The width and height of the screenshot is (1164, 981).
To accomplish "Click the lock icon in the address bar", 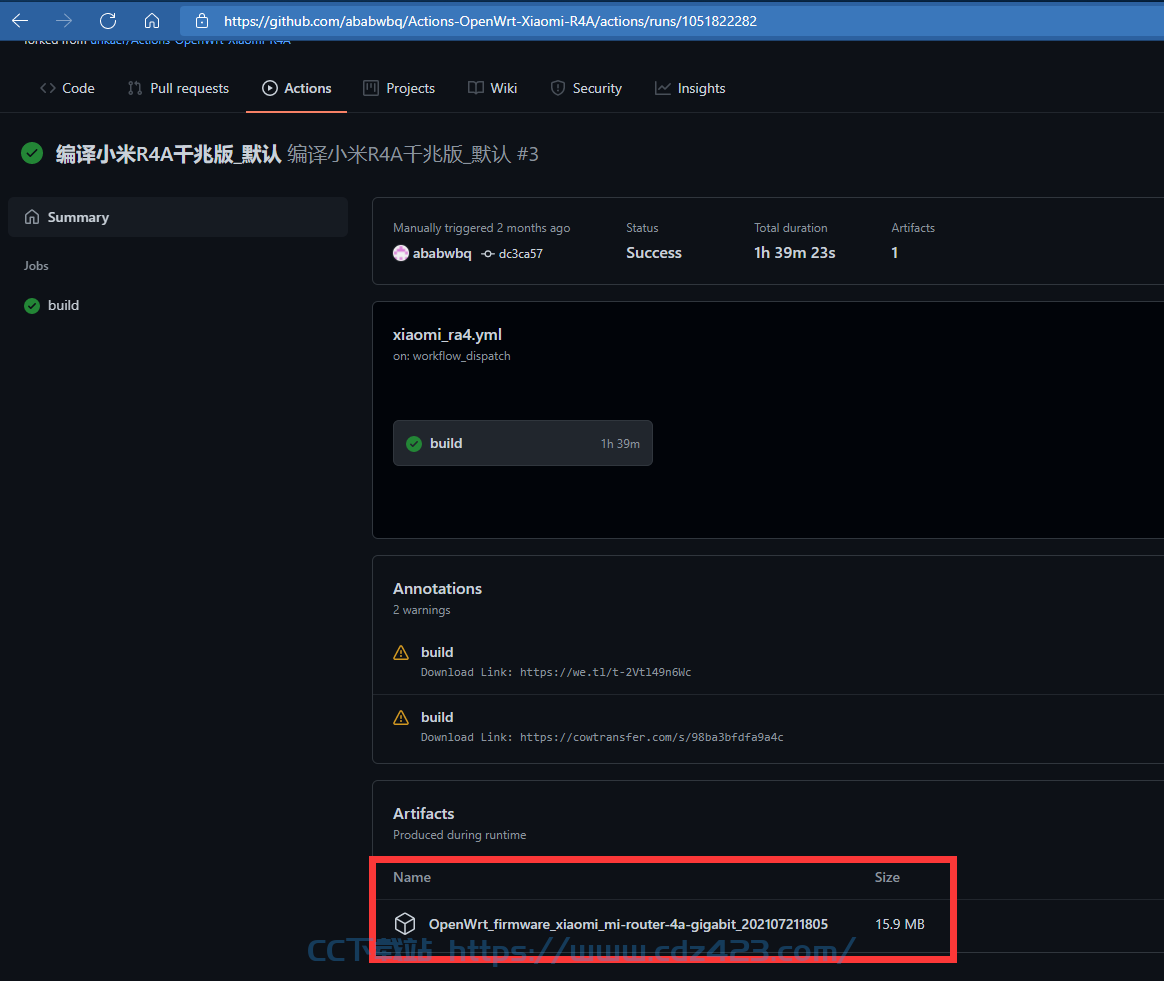I will pyautogui.click(x=202, y=21).
